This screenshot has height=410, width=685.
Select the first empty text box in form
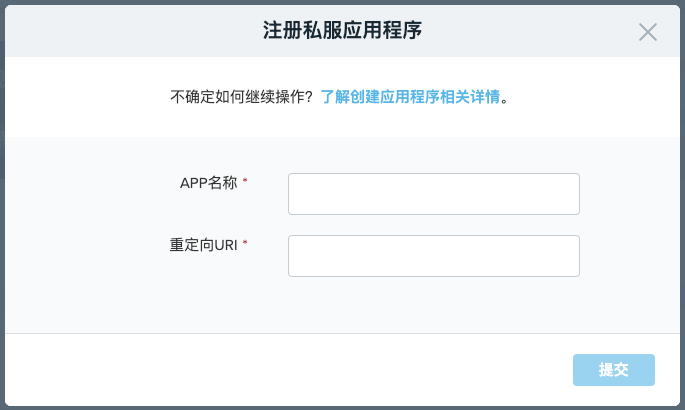433,194
